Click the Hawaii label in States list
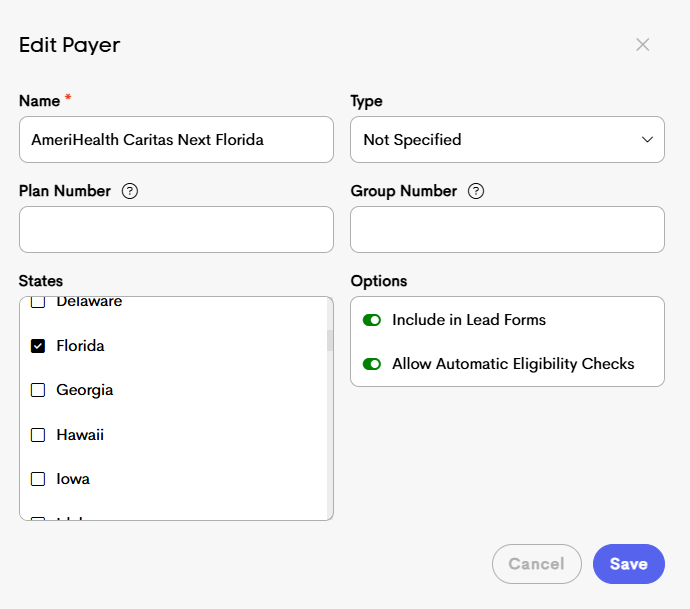 (80, 435)
